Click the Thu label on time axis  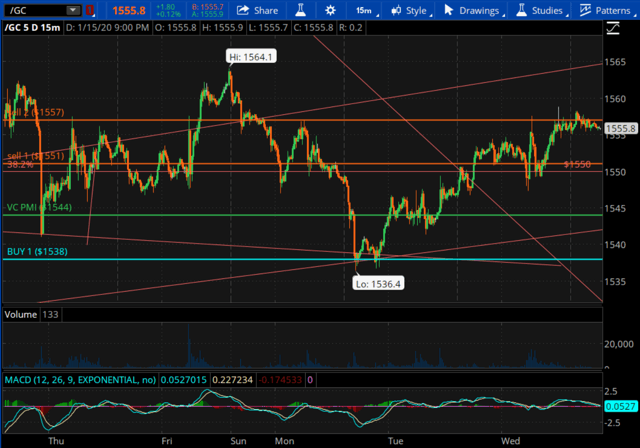[56, 441]
